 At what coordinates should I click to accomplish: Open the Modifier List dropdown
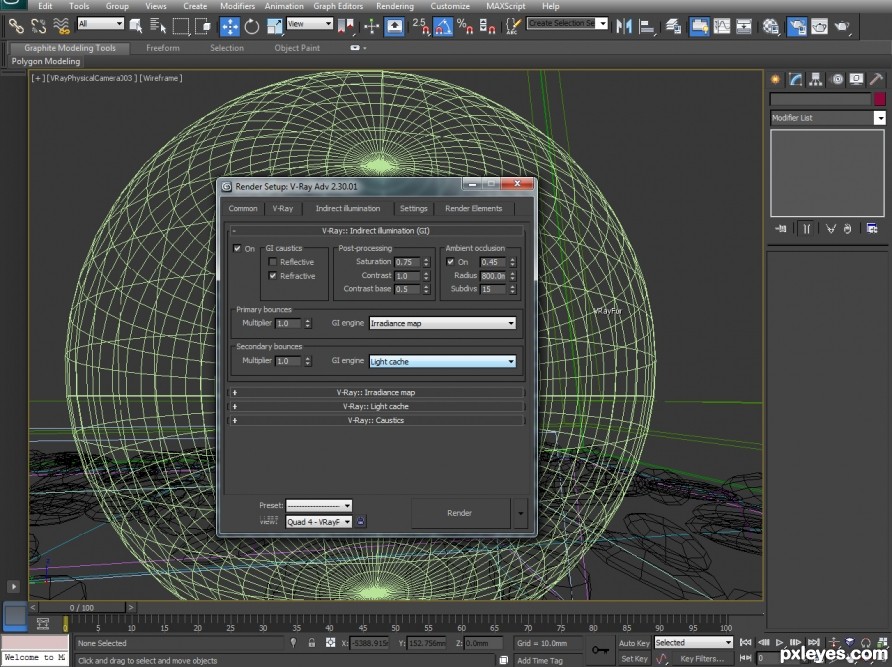coord(828,118)
